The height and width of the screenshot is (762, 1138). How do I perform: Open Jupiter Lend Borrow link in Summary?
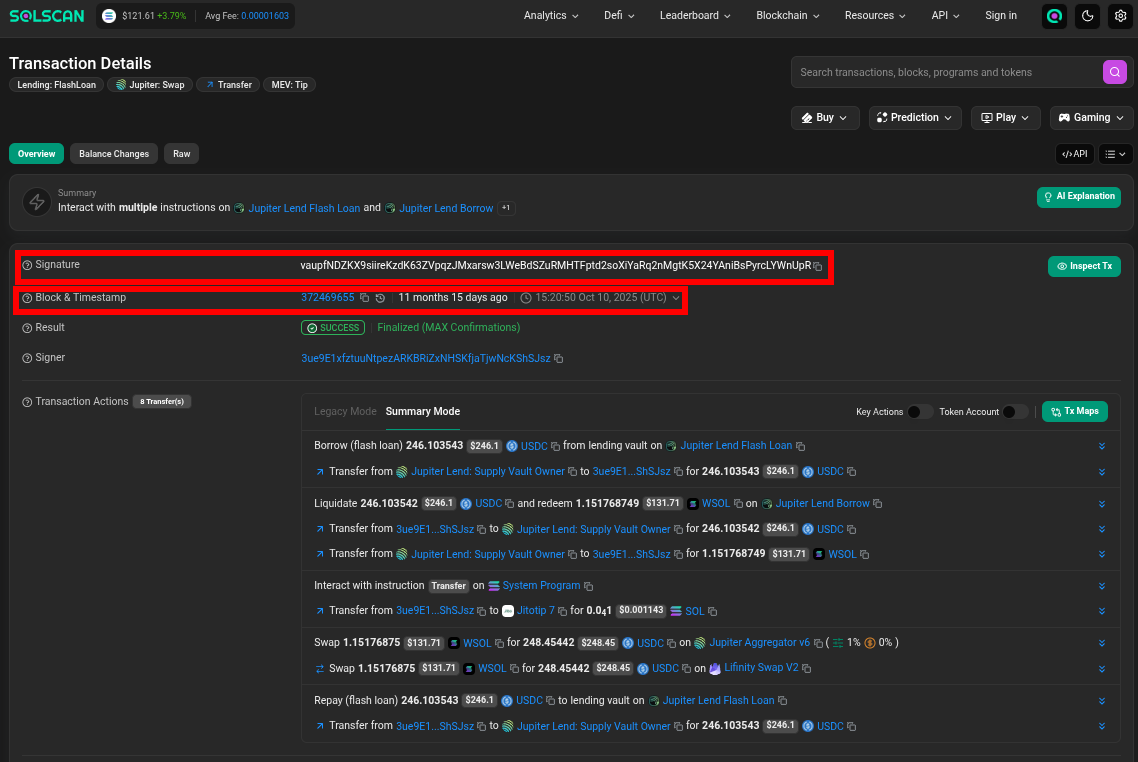click(x=446, y=208)
